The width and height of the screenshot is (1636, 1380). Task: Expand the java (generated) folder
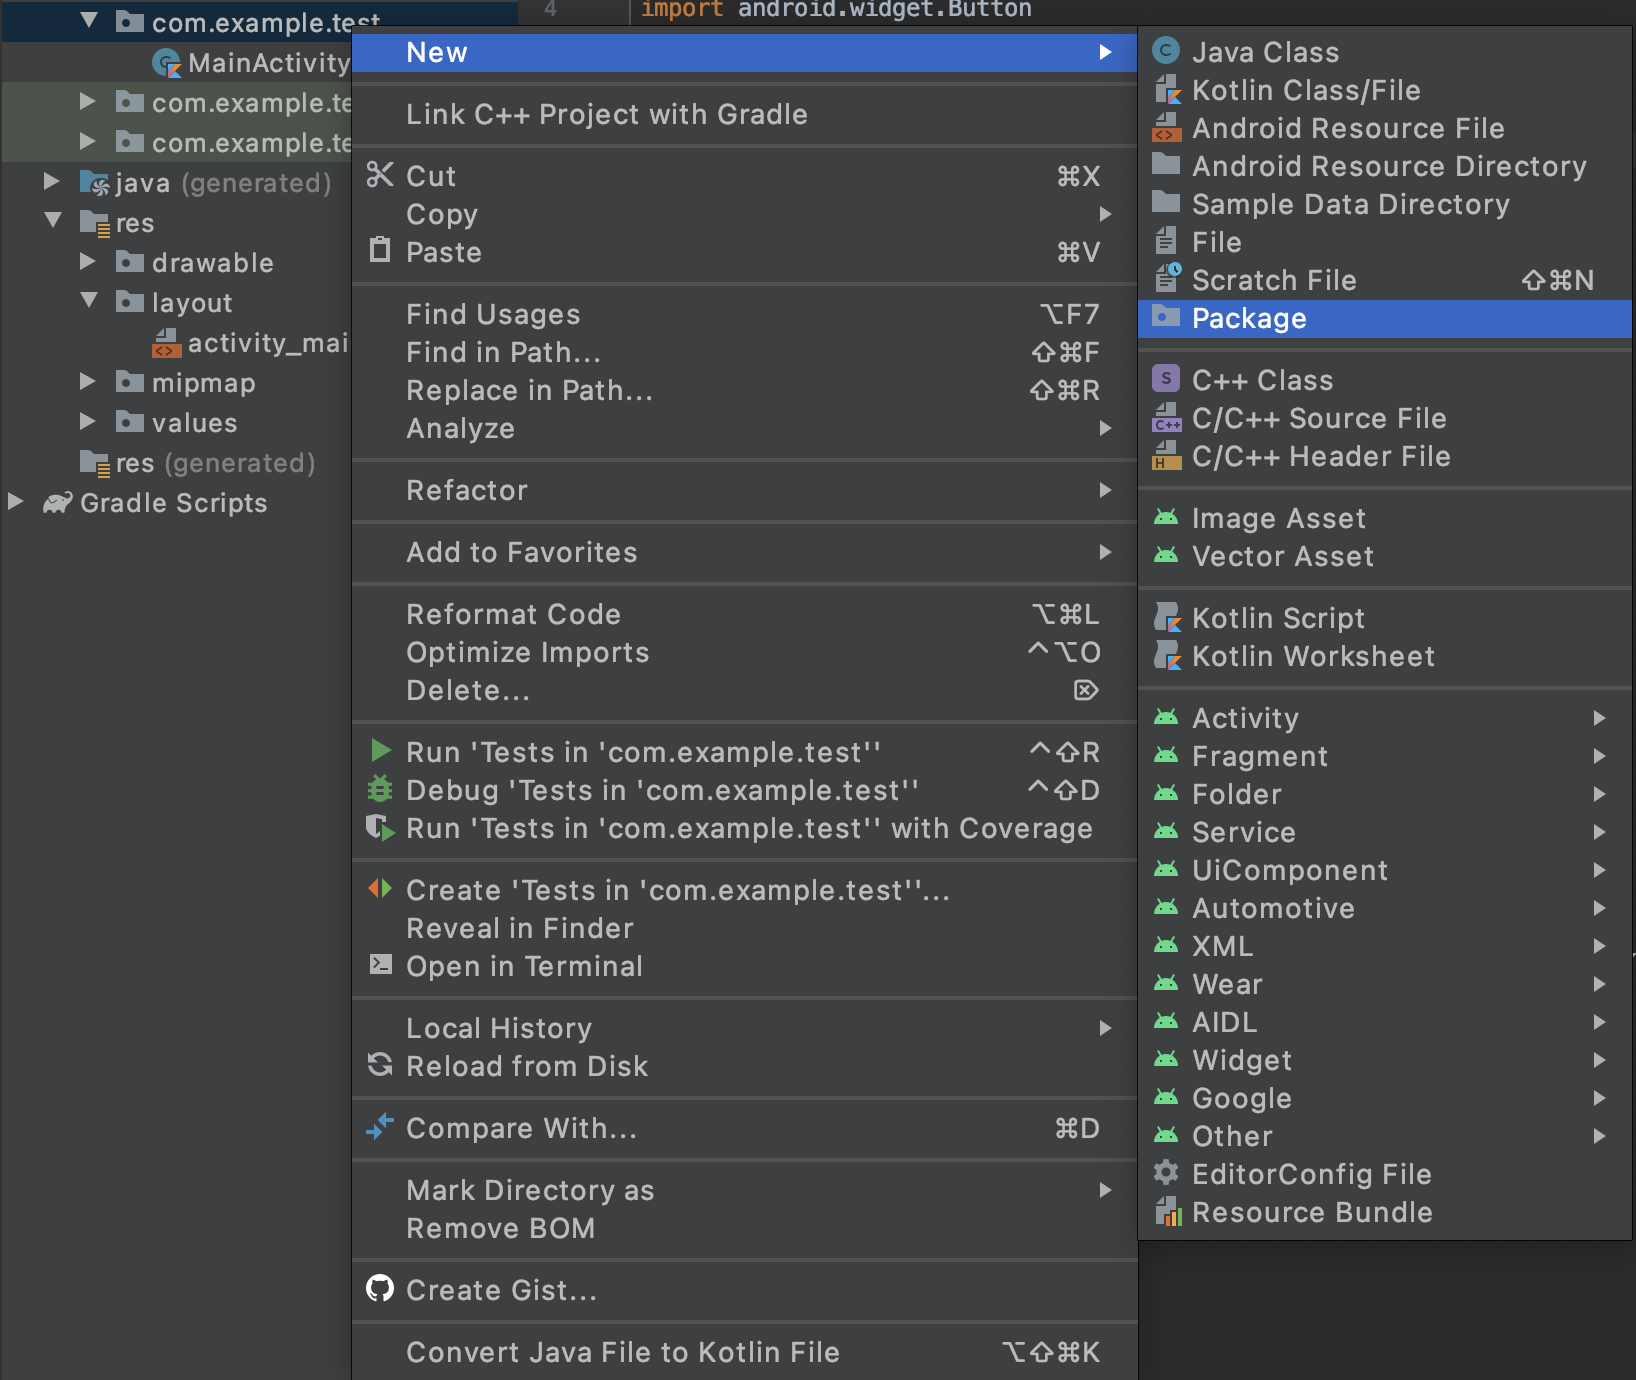pyautogui.click(x=51, y=182)
